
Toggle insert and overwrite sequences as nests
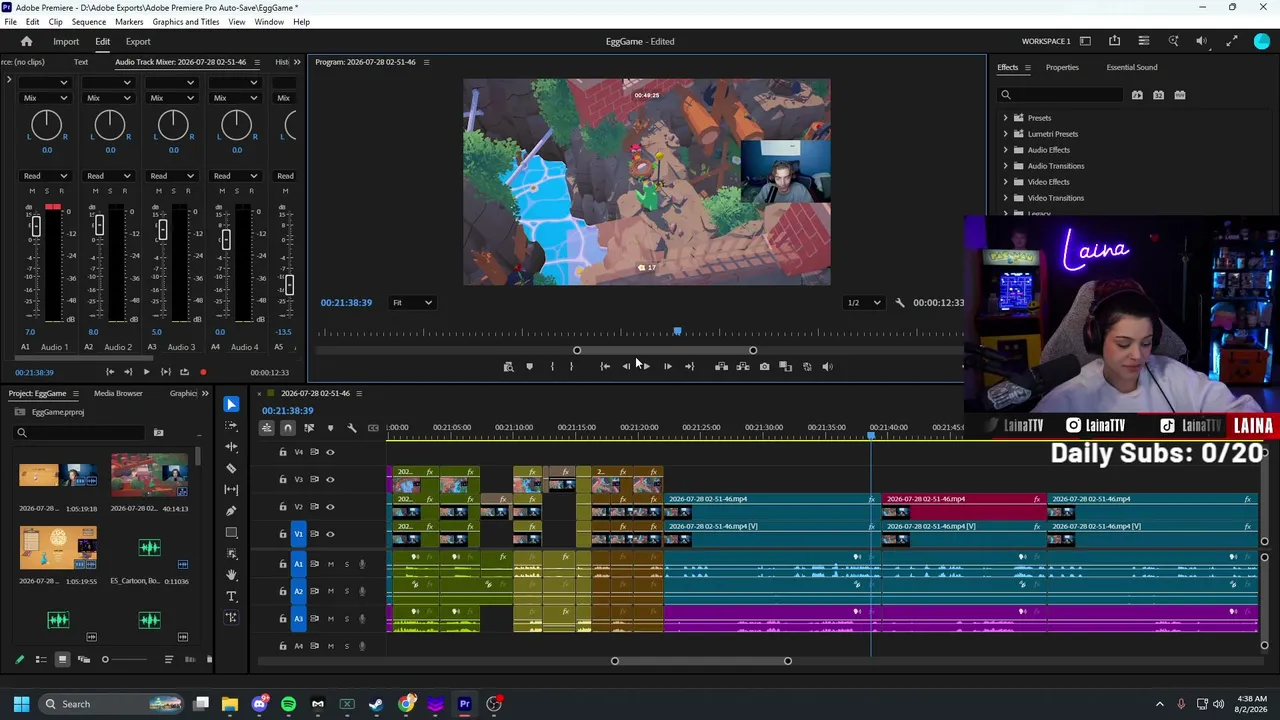click(x=266, y=428)
